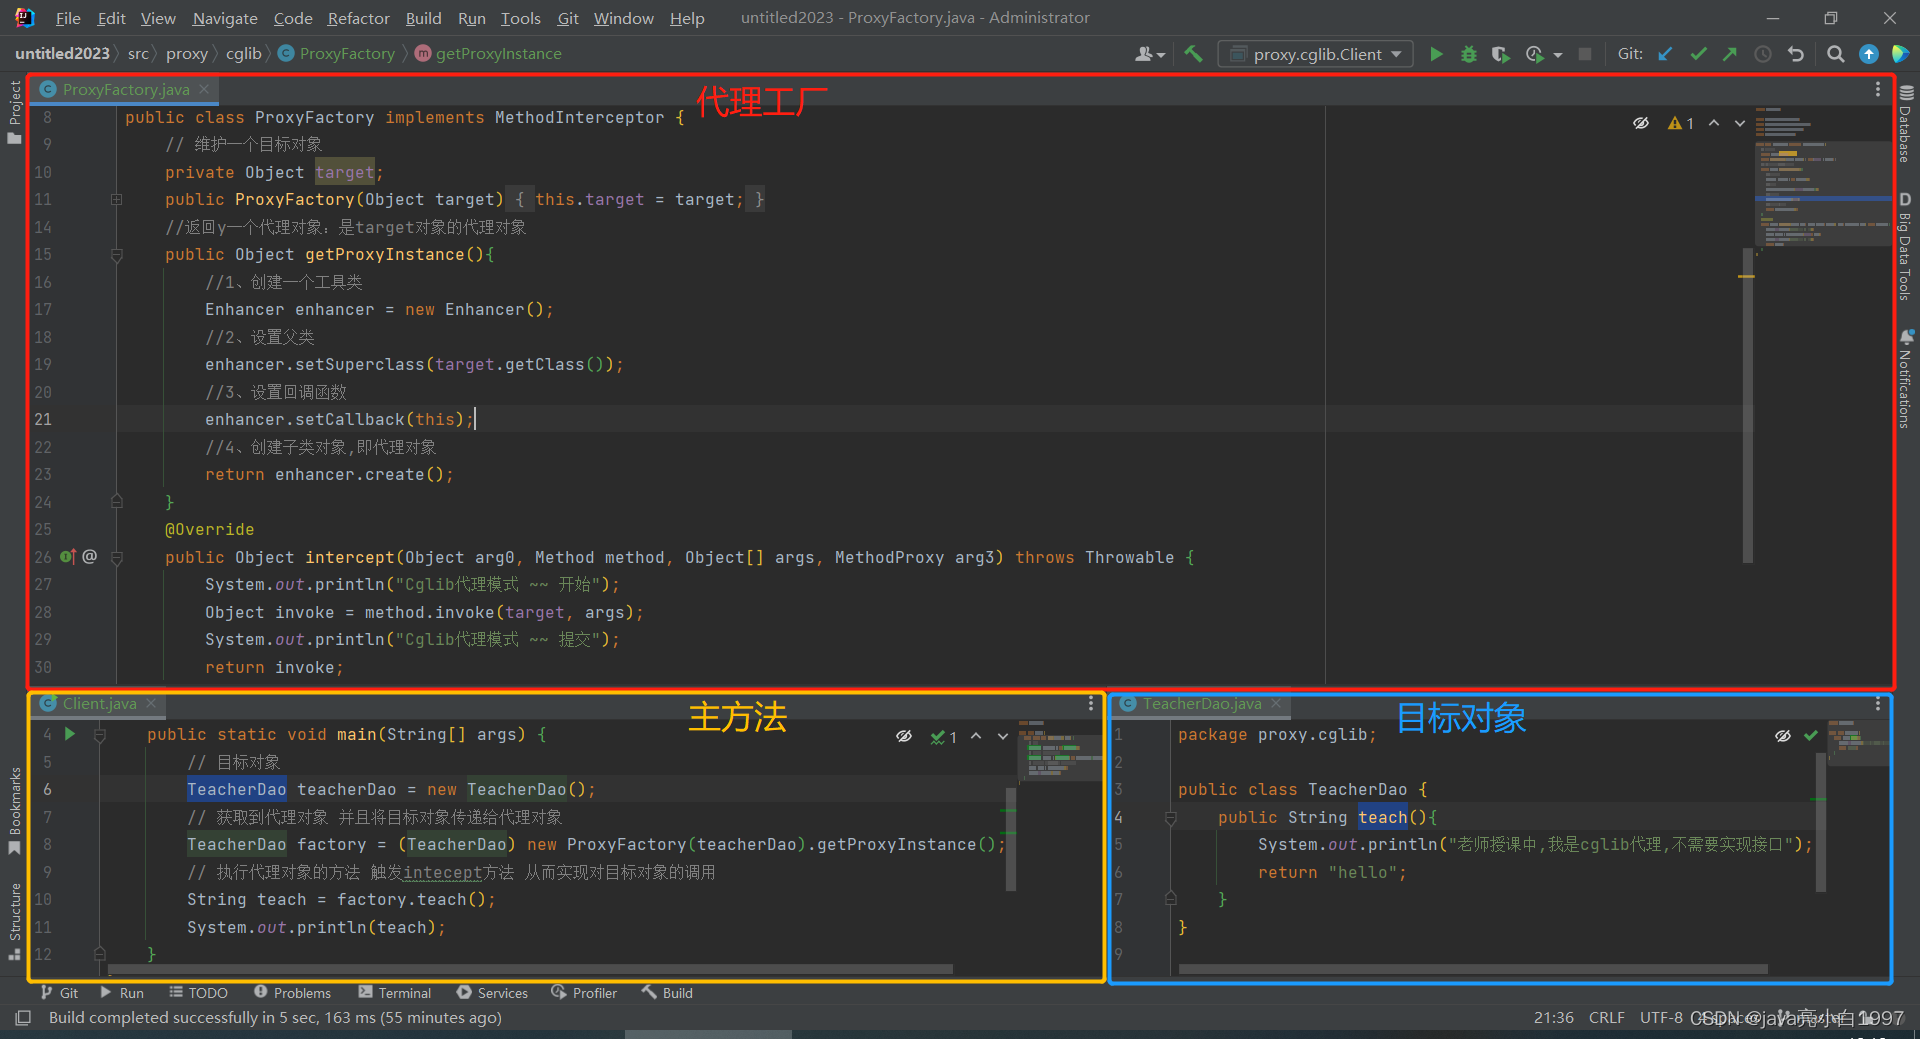Click the ProxyFactory editor vertical scrollbar
This screenshot has height=1039, width=1920.
[1748, 405]
